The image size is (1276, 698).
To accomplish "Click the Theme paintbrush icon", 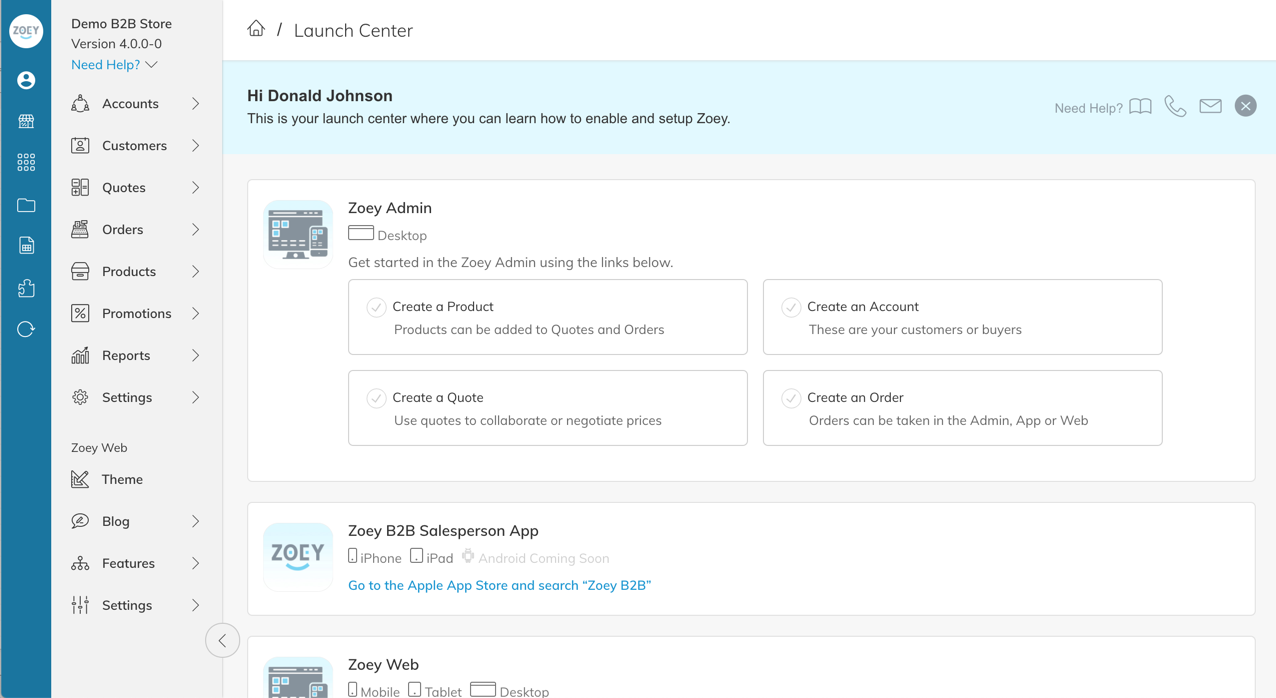I will (x=80, y=479).
